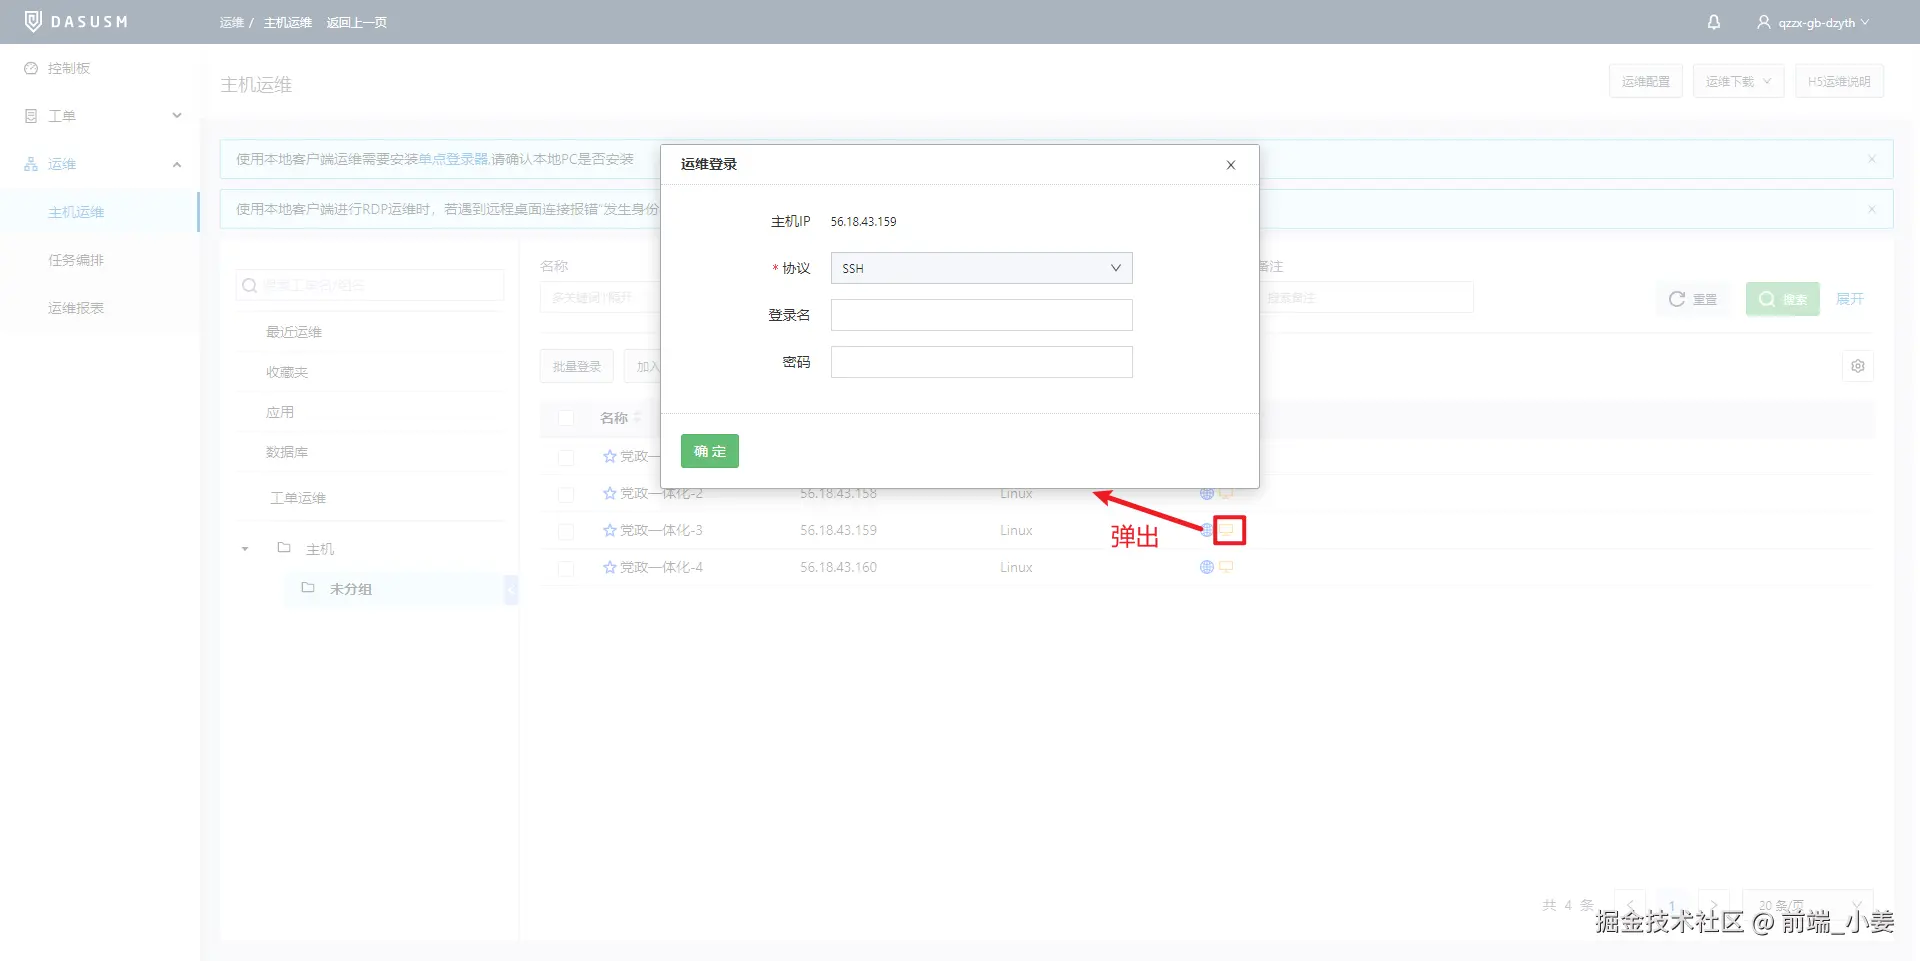1920x961 pixels.
Task: Click the 单点登录器 link in notice
Action: [453, 159]
